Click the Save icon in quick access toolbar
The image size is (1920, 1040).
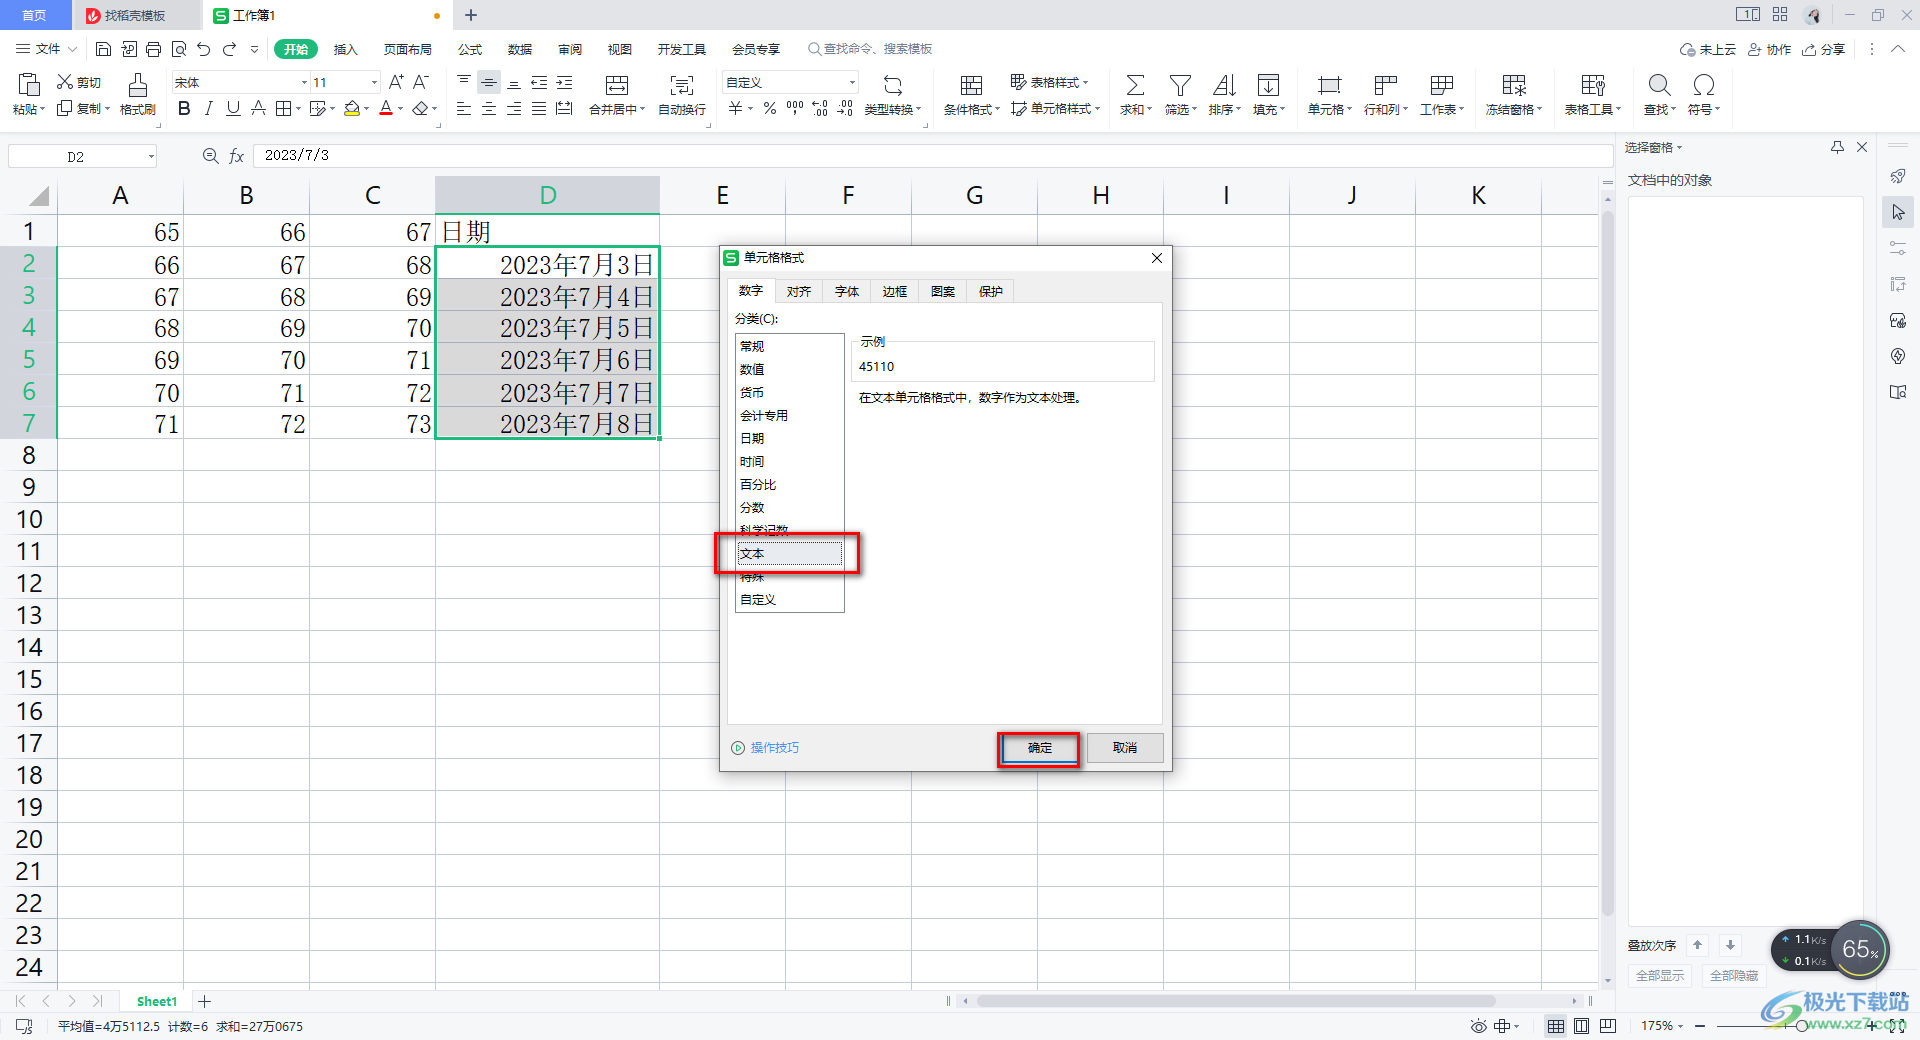[x=103, y=49]
